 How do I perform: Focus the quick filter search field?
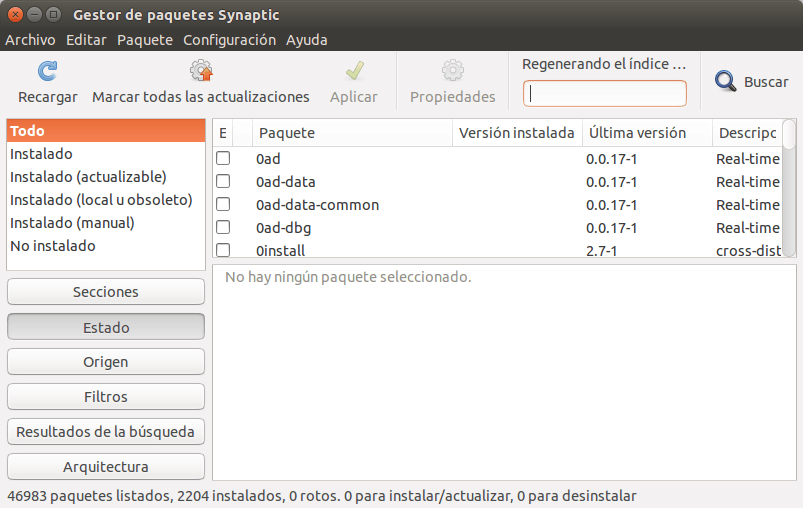pyautogui.click(x=605, y=93)
